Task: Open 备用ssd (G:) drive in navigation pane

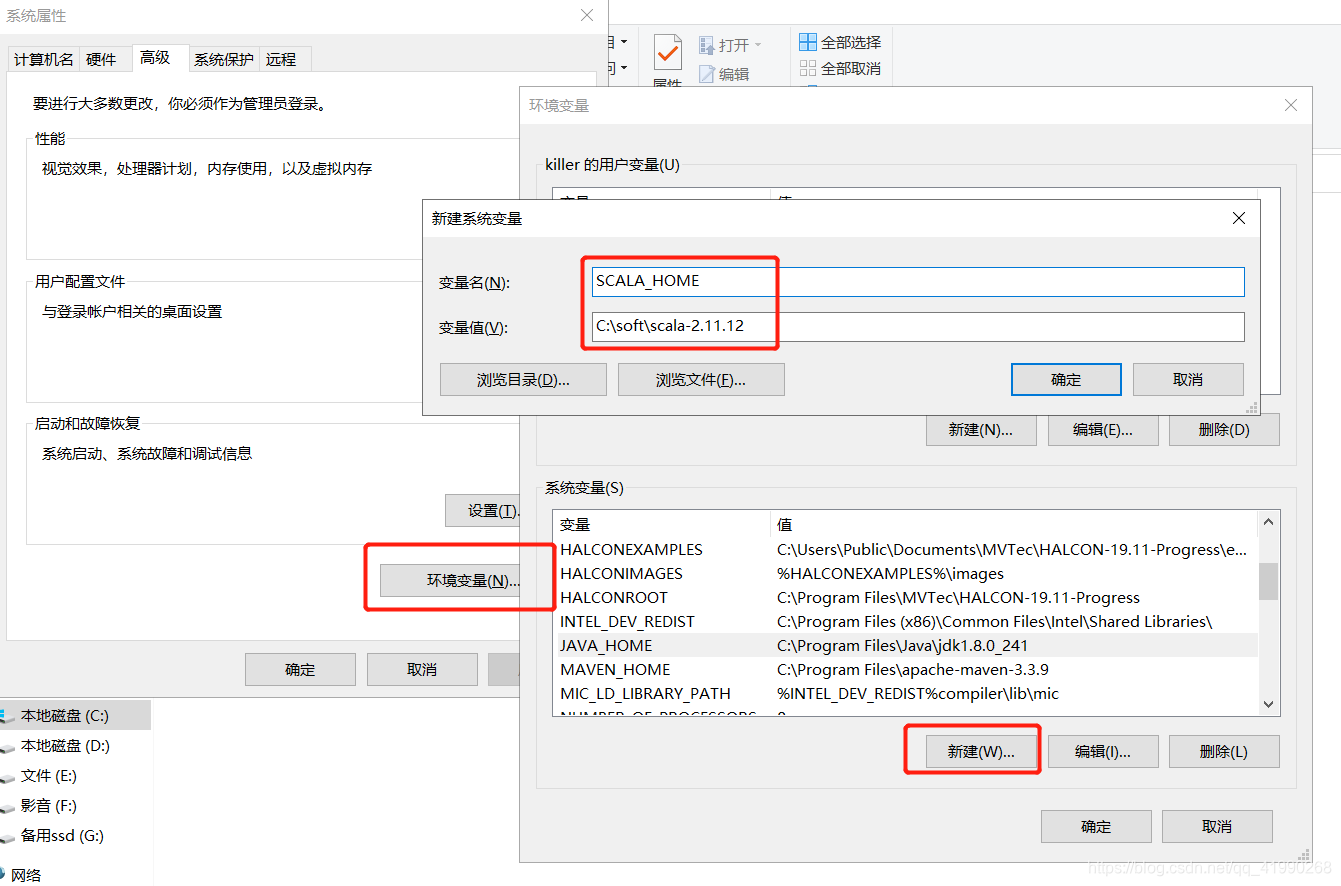Action: 62,836
